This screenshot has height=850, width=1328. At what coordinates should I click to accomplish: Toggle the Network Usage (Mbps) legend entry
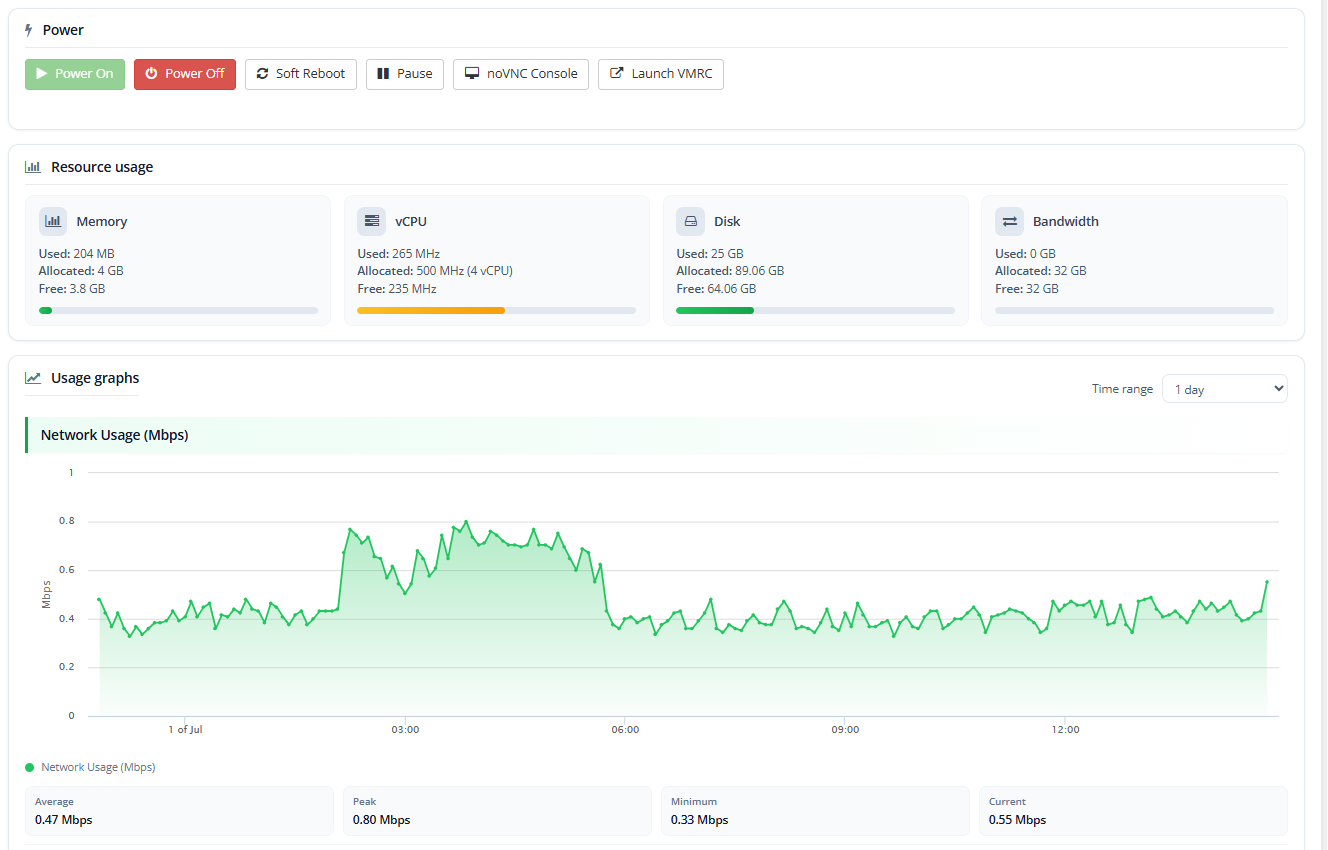tap(90, 767)
